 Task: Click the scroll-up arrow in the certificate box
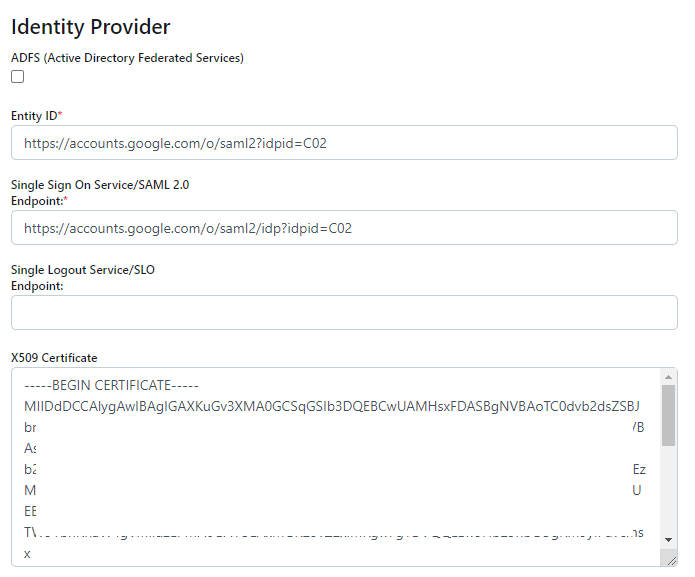pyautogui.click(x=668, y=377)
